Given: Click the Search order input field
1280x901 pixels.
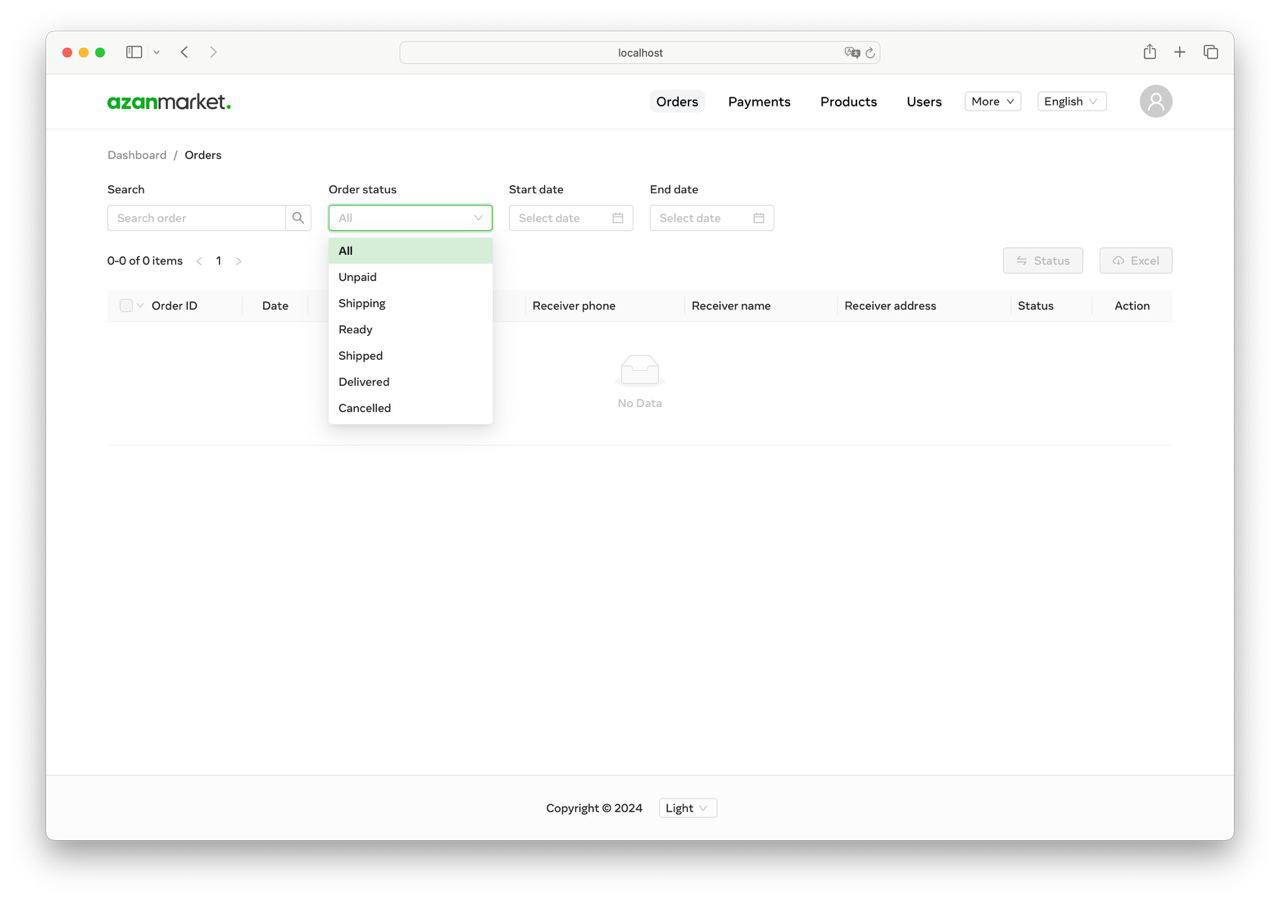Looking at the screenshot, I should 195,217.
